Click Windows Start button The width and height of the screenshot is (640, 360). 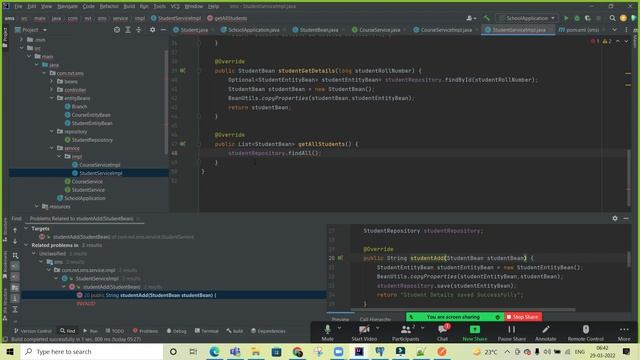click(10, 351)
